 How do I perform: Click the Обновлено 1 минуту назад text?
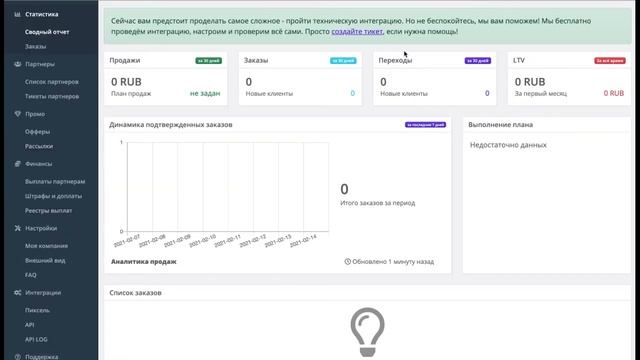[393, 262]
